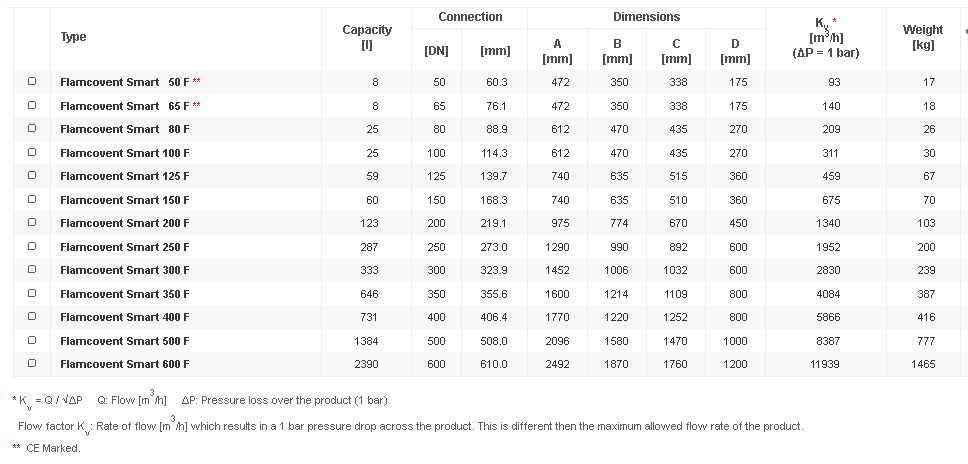Select the Flamcovent Smart 500 F product name
968x464 pixels.
pos(124,341)
